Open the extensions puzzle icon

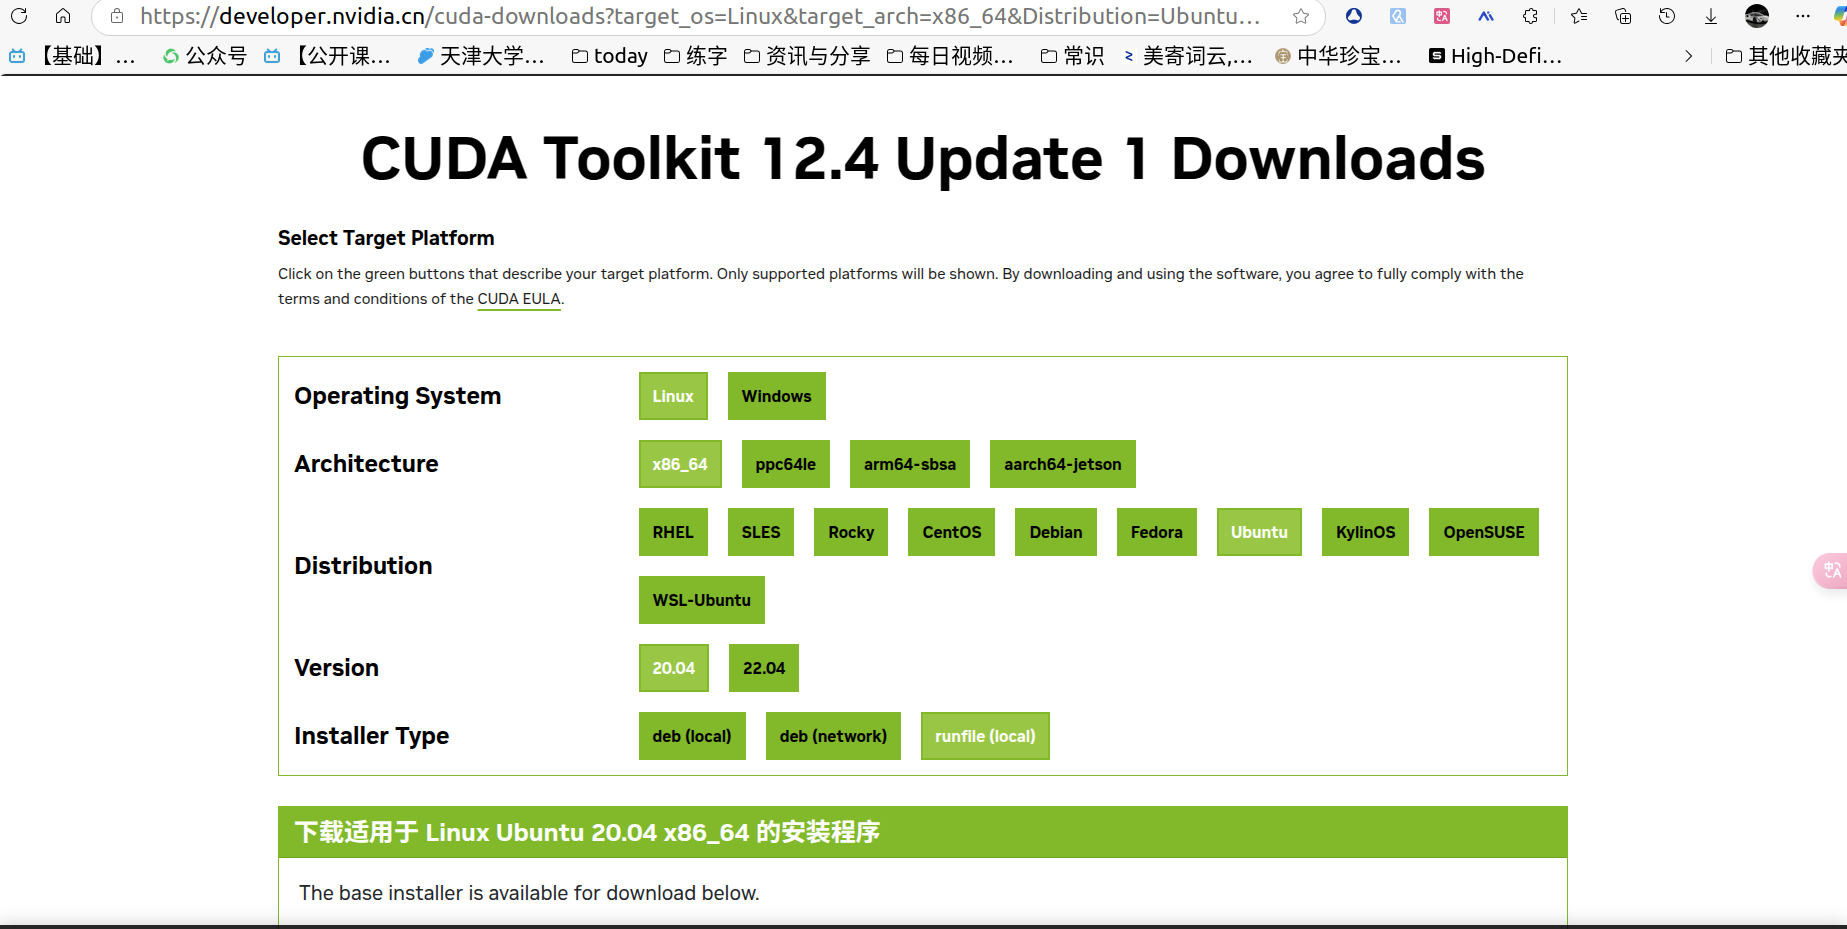pos(1530,16)
